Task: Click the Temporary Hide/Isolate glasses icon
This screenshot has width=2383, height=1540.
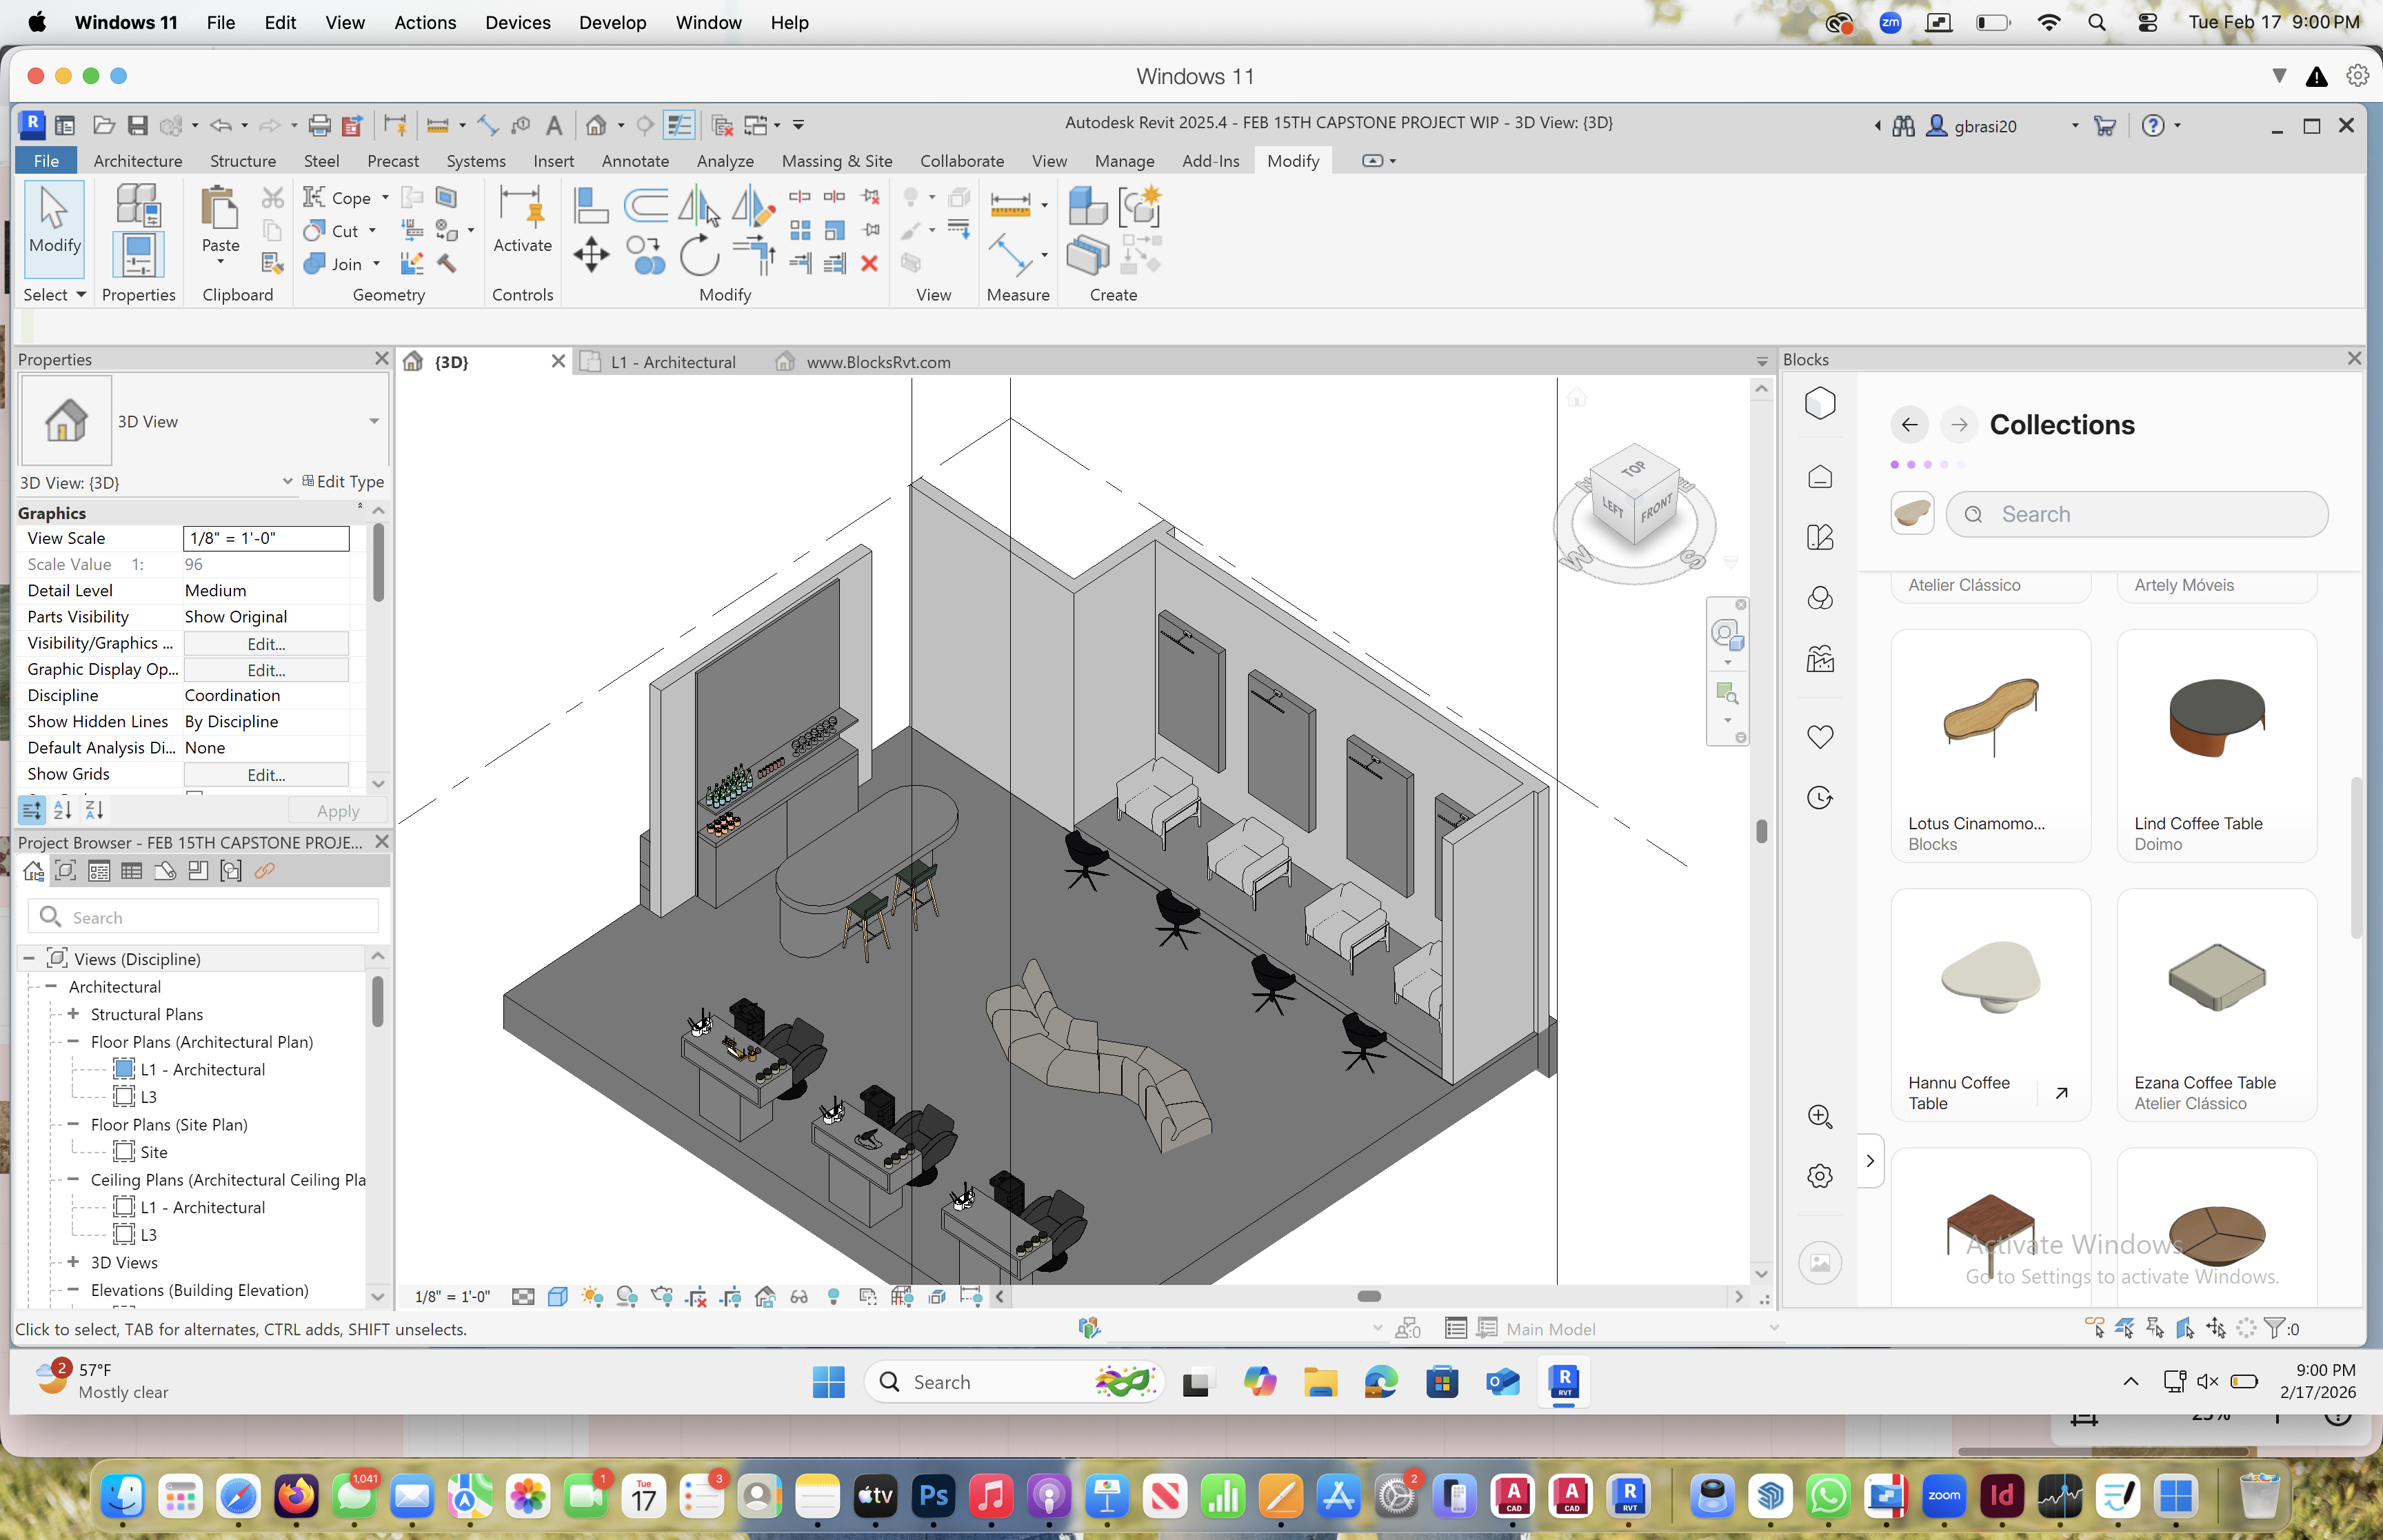Action: coord(799,1297)
